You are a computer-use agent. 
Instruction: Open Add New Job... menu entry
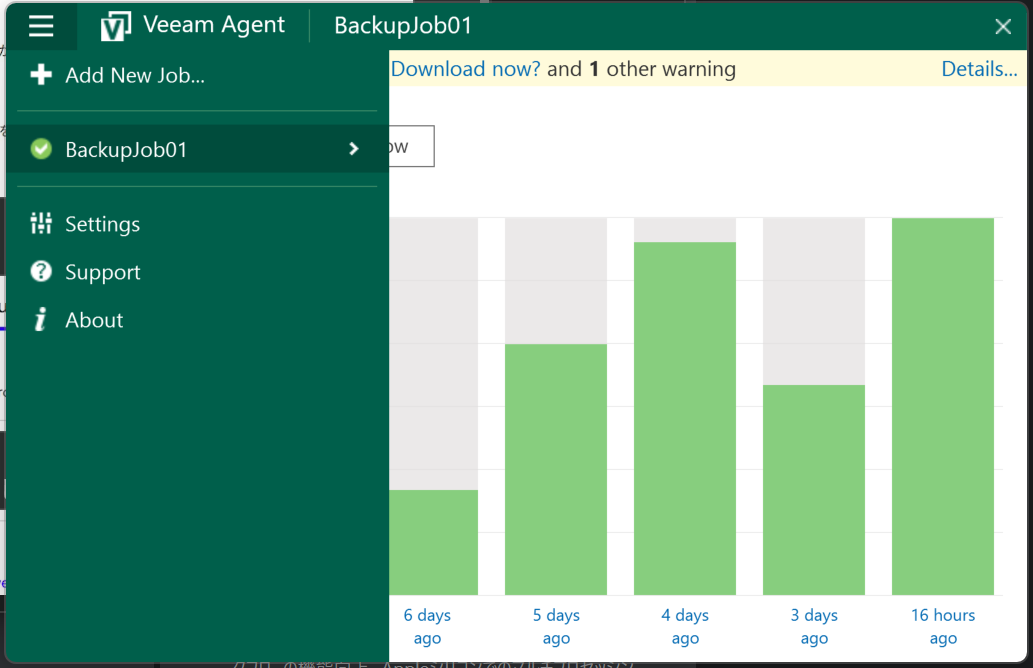point(198,75)
